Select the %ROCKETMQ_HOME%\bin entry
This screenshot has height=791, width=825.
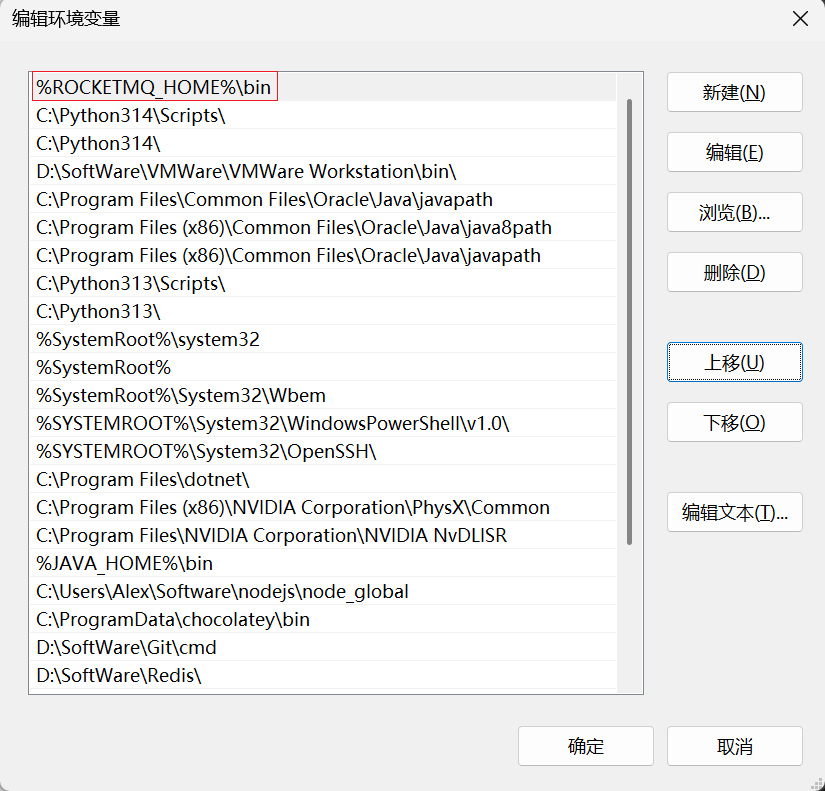click(x=154, y=87)
